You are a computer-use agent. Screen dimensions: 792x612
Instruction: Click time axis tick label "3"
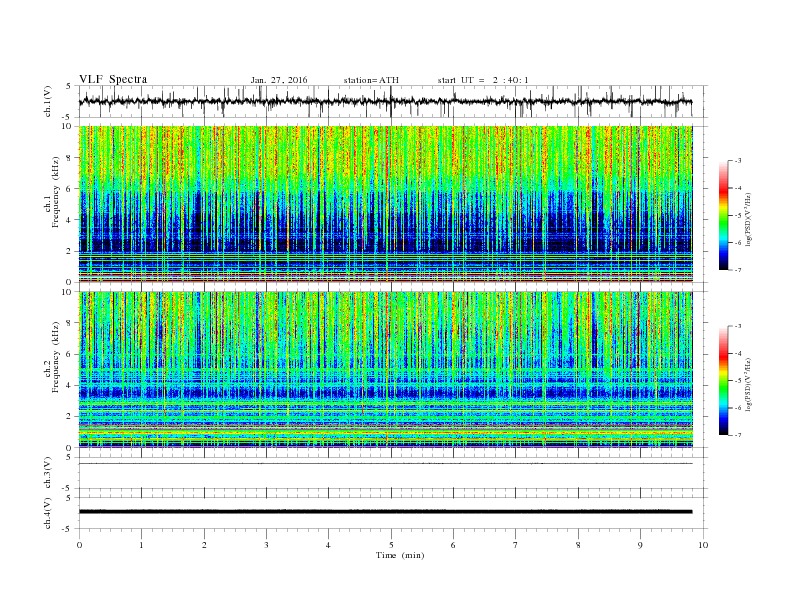tap(266, 545)
